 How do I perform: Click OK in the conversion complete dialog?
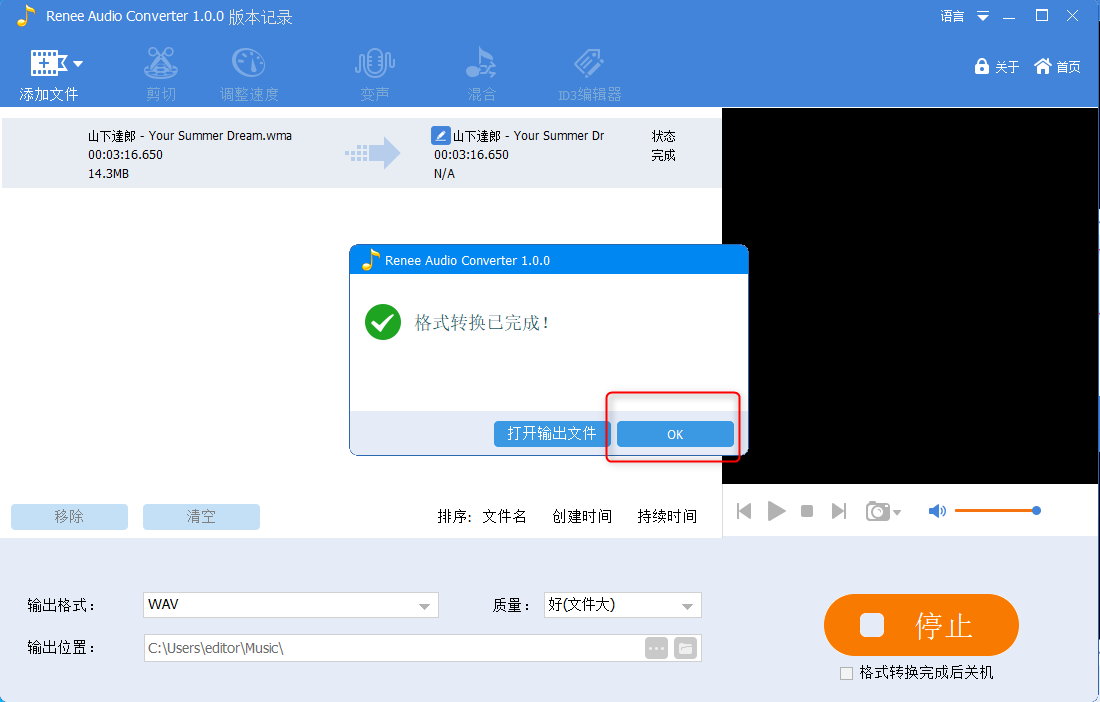[x=675, y=434]
